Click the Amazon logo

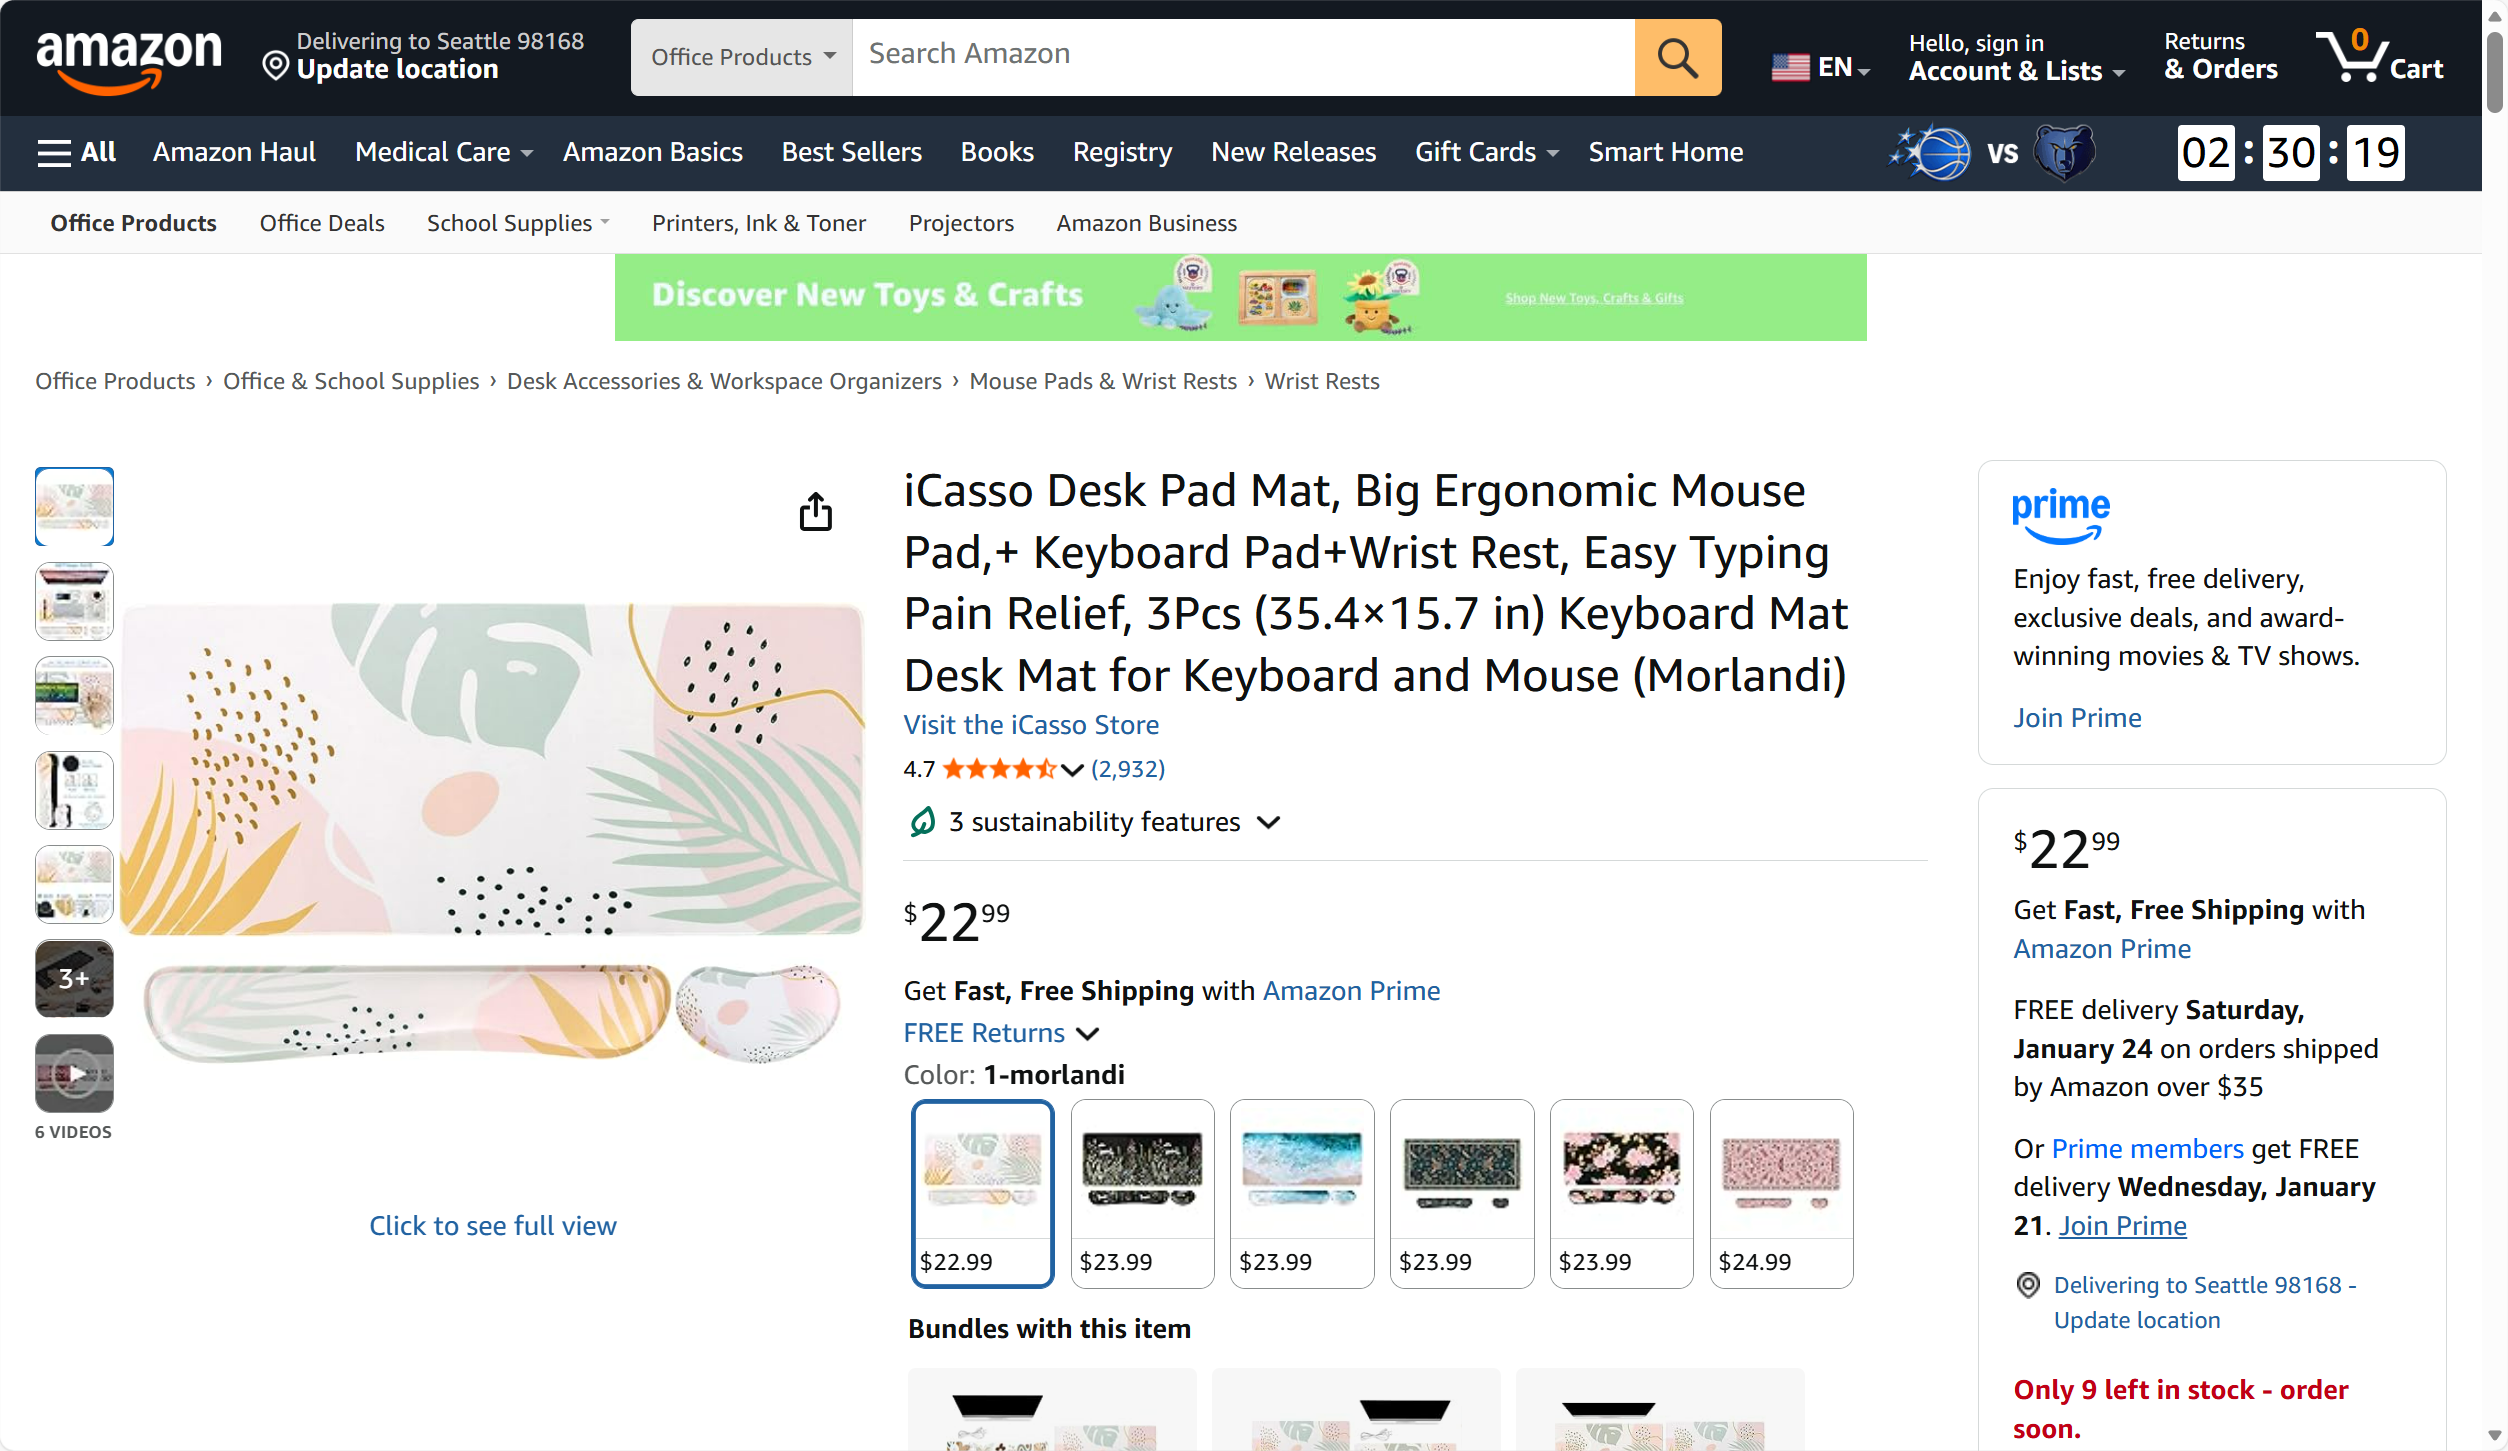(129, 58)
